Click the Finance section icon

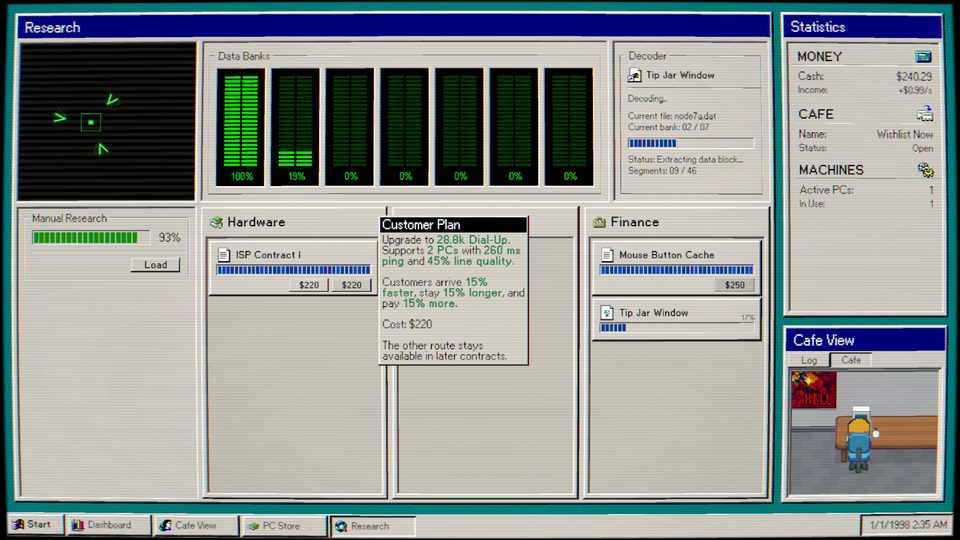click(x=599, y=222)
